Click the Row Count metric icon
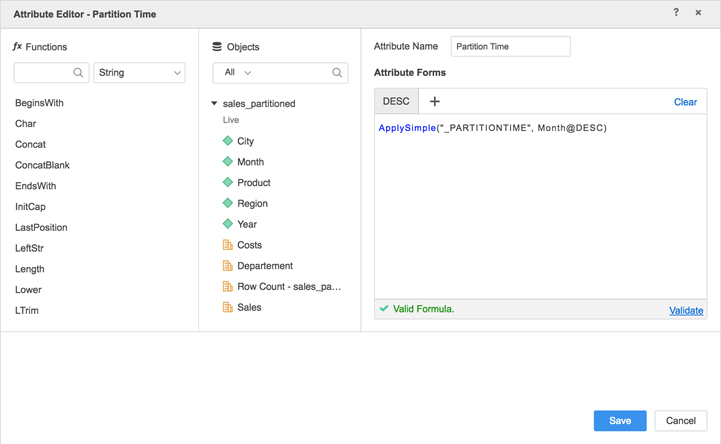 point(228,287)
